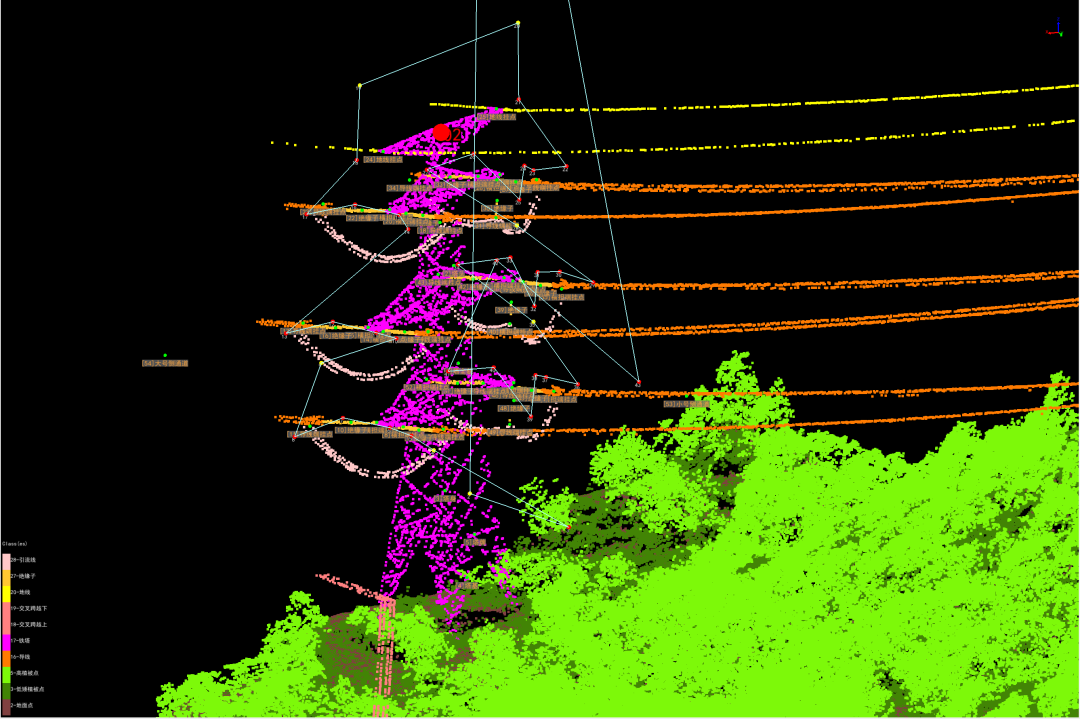
Task: Click the [34]导线端挂点 label on the tower
Action: [x=409, y=187]
